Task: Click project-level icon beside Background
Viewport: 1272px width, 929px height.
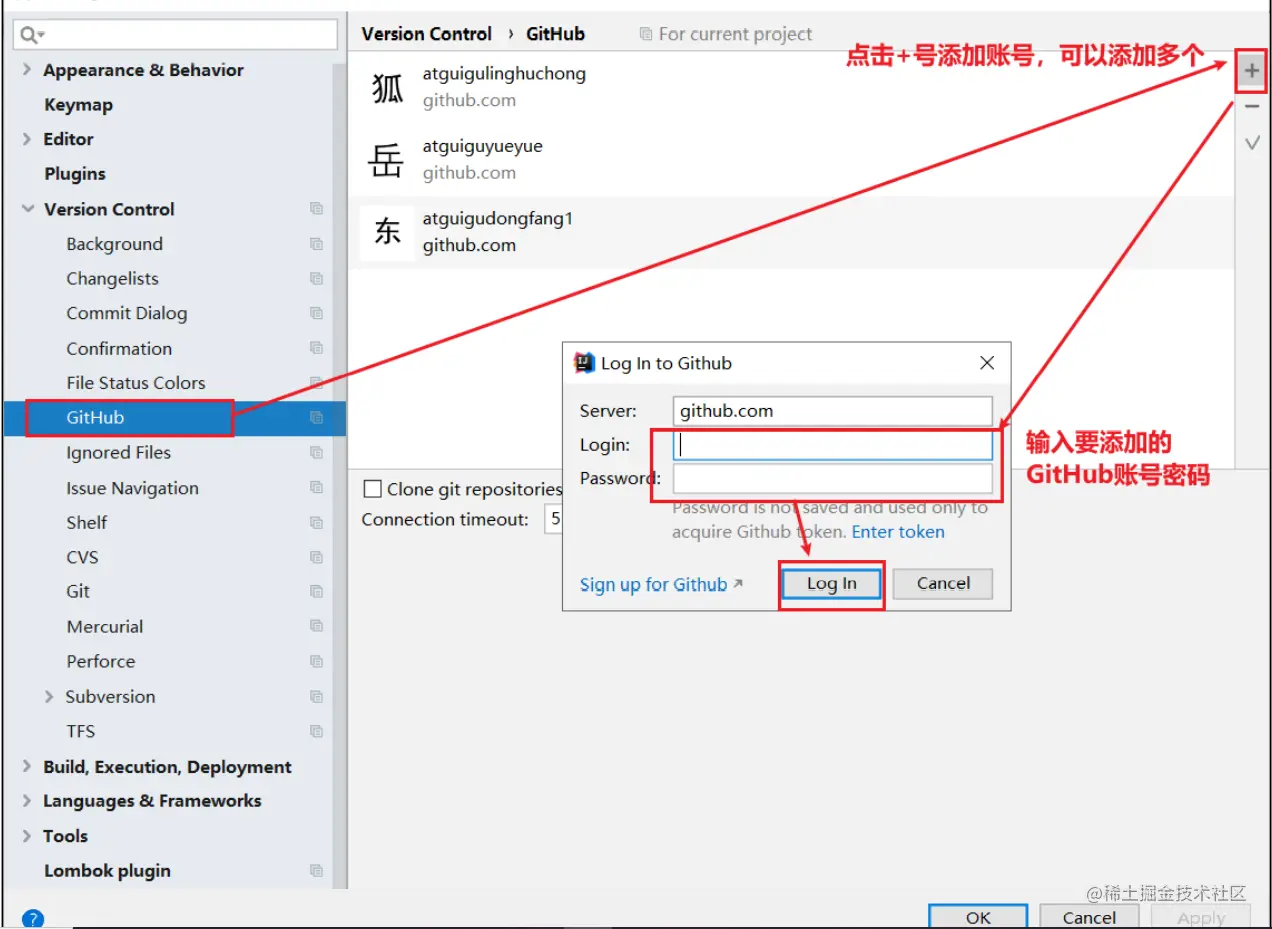Action: click(316, 244)
